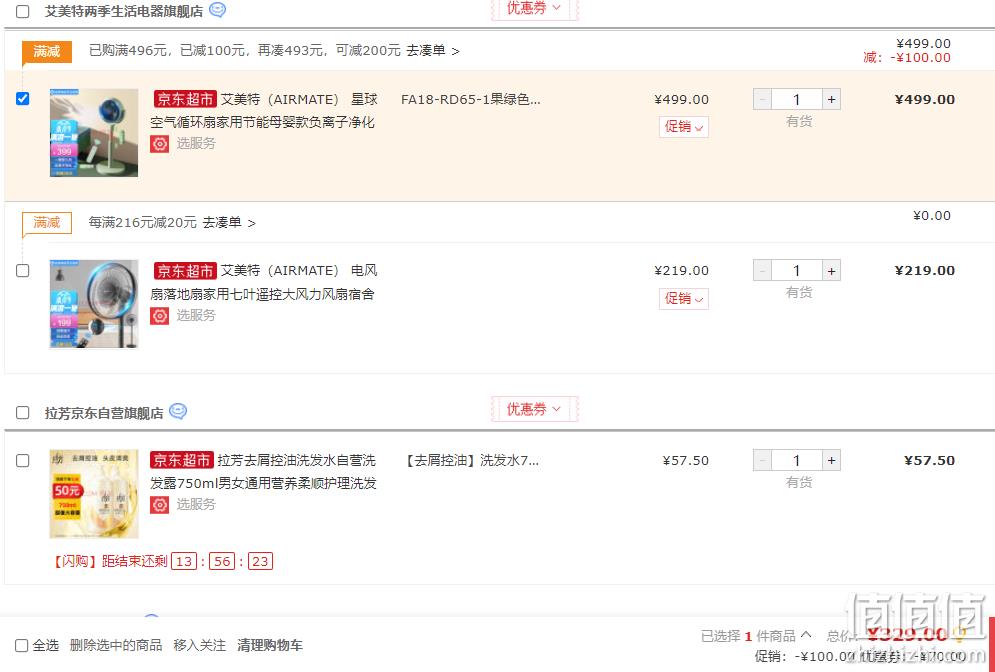Check the 拉芳洗发水 ¥57.50 item
The height and width of the screenshot is (672, 995).
[x=23, y=460]
